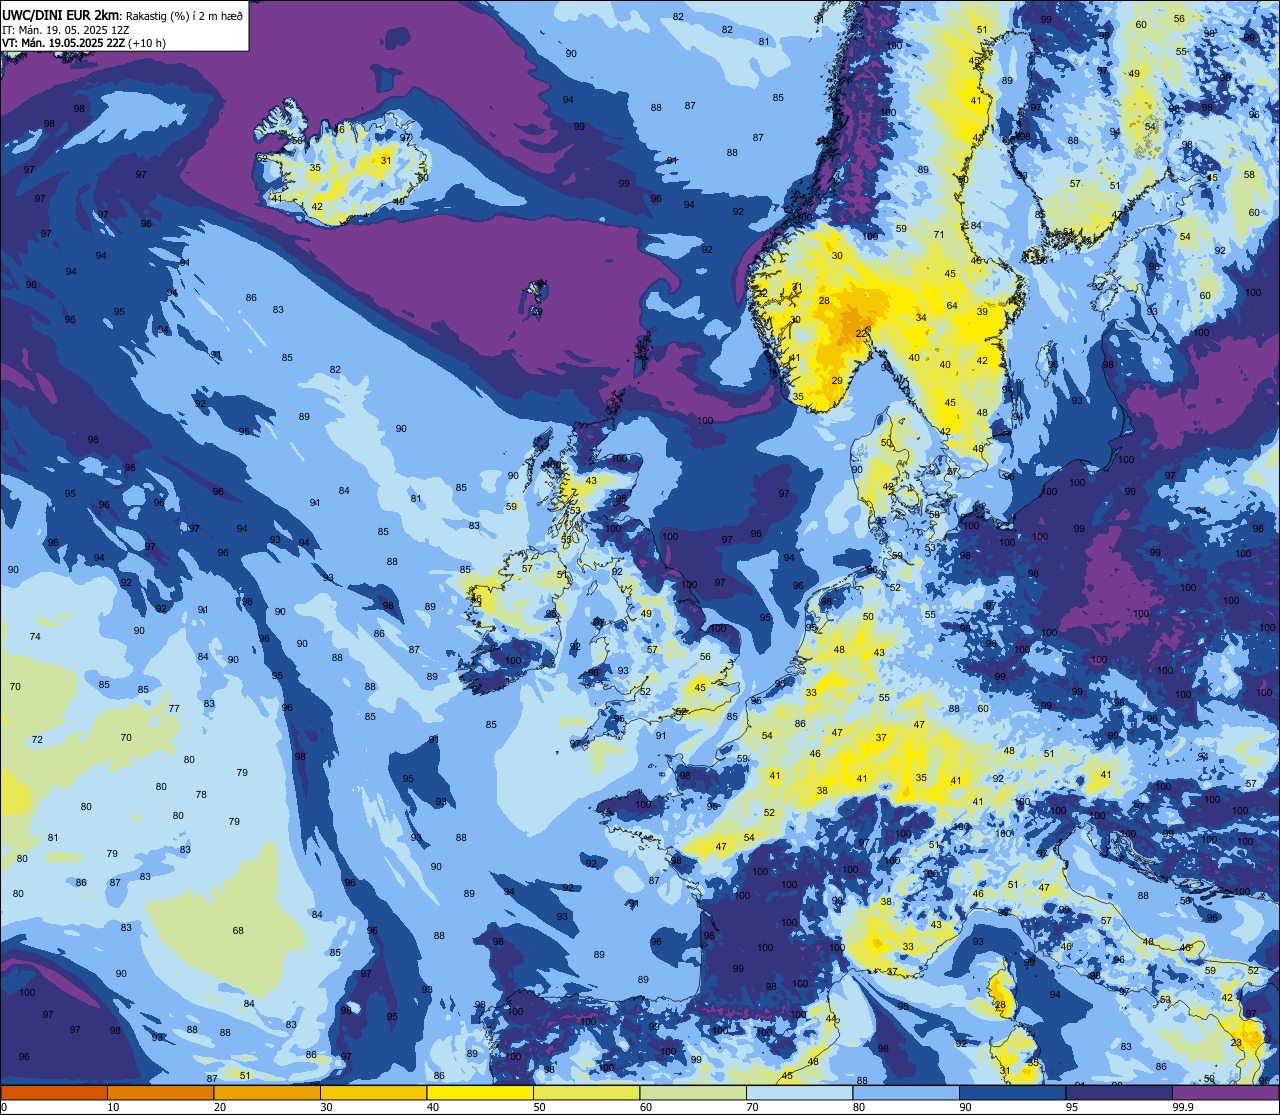
Task: Click the '10' legend scale label
Action: click(114, 1107)
